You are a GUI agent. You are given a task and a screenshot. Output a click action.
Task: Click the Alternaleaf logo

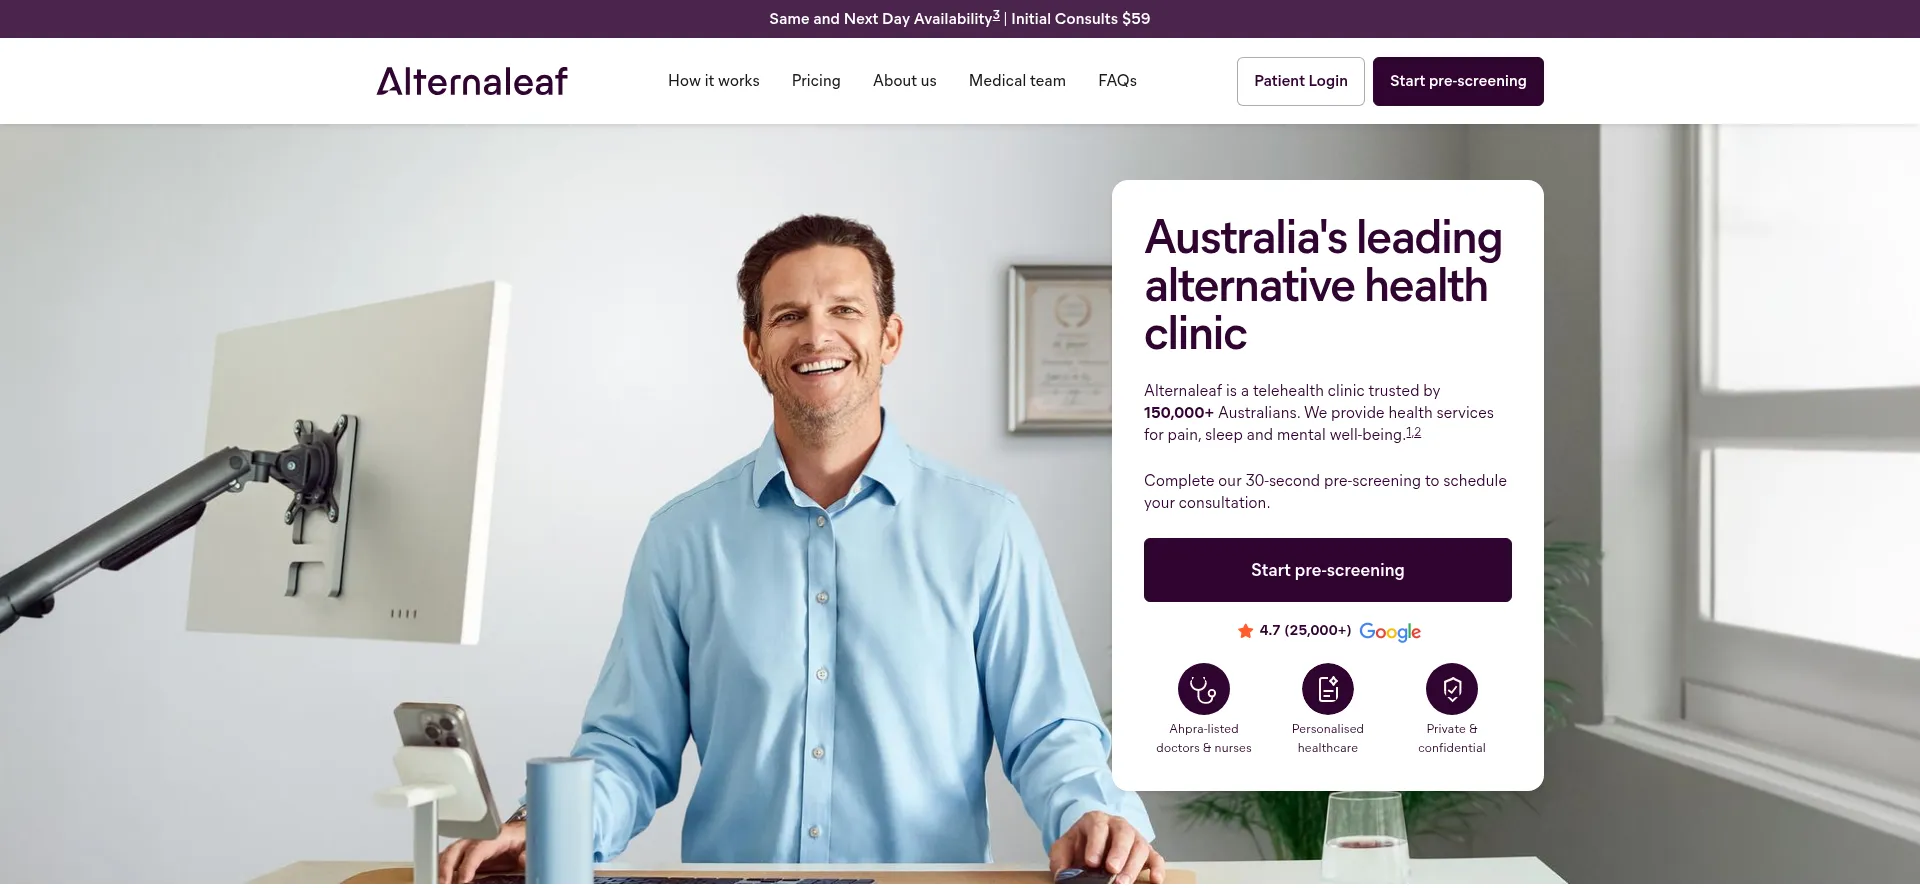pyautogui.click(x=472, y=81)
